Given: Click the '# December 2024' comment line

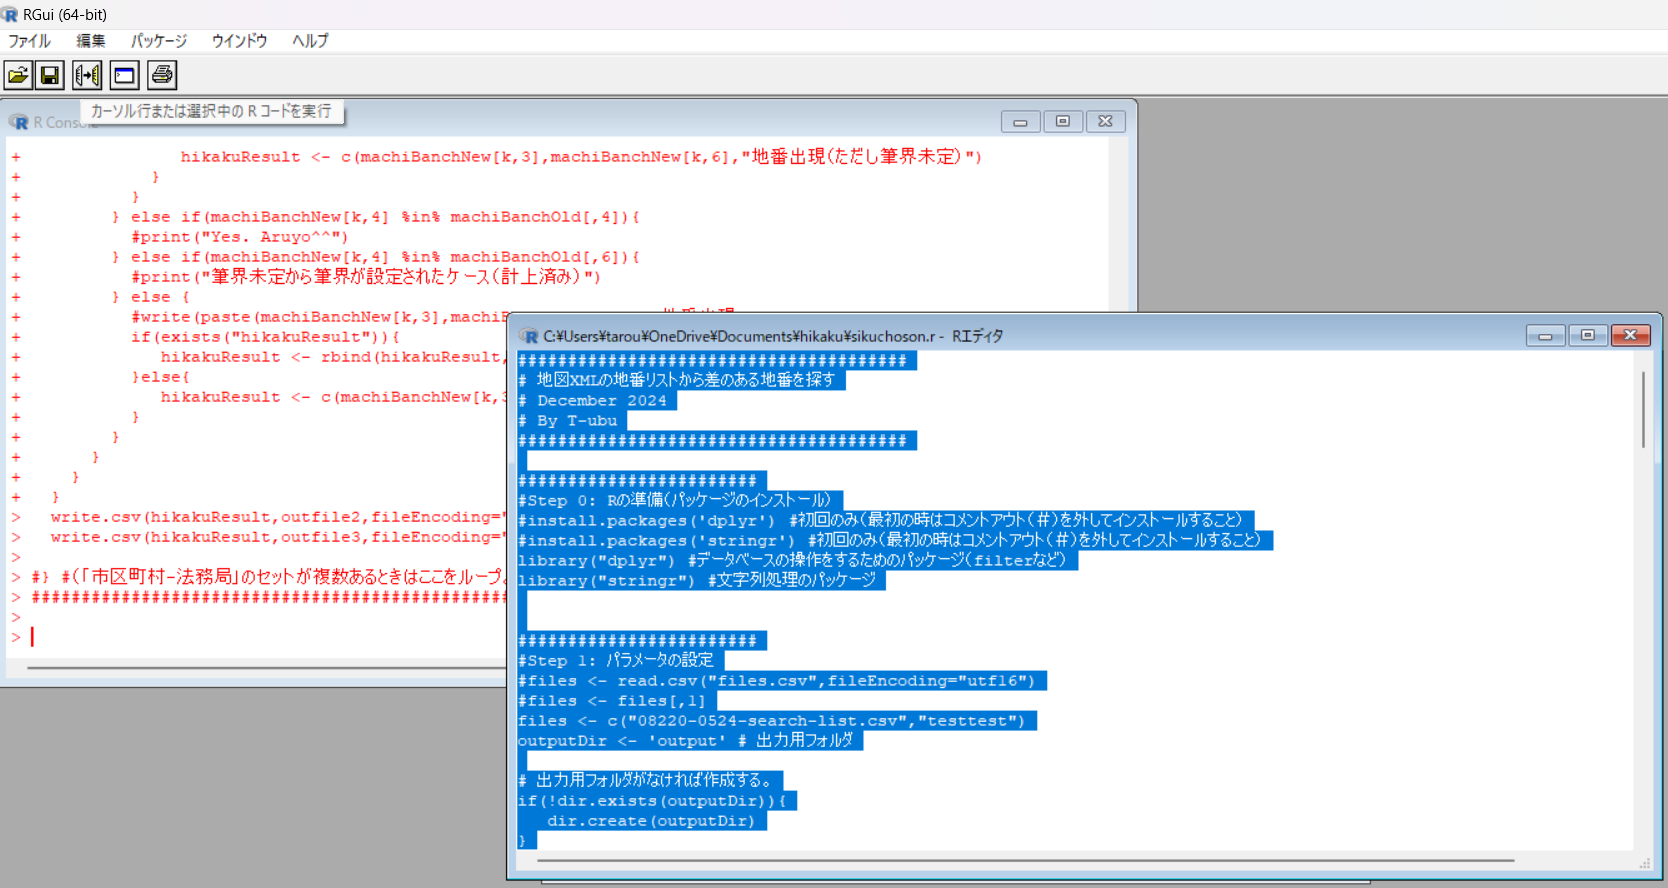Looking at the screenshot, I should click(597, 401).
